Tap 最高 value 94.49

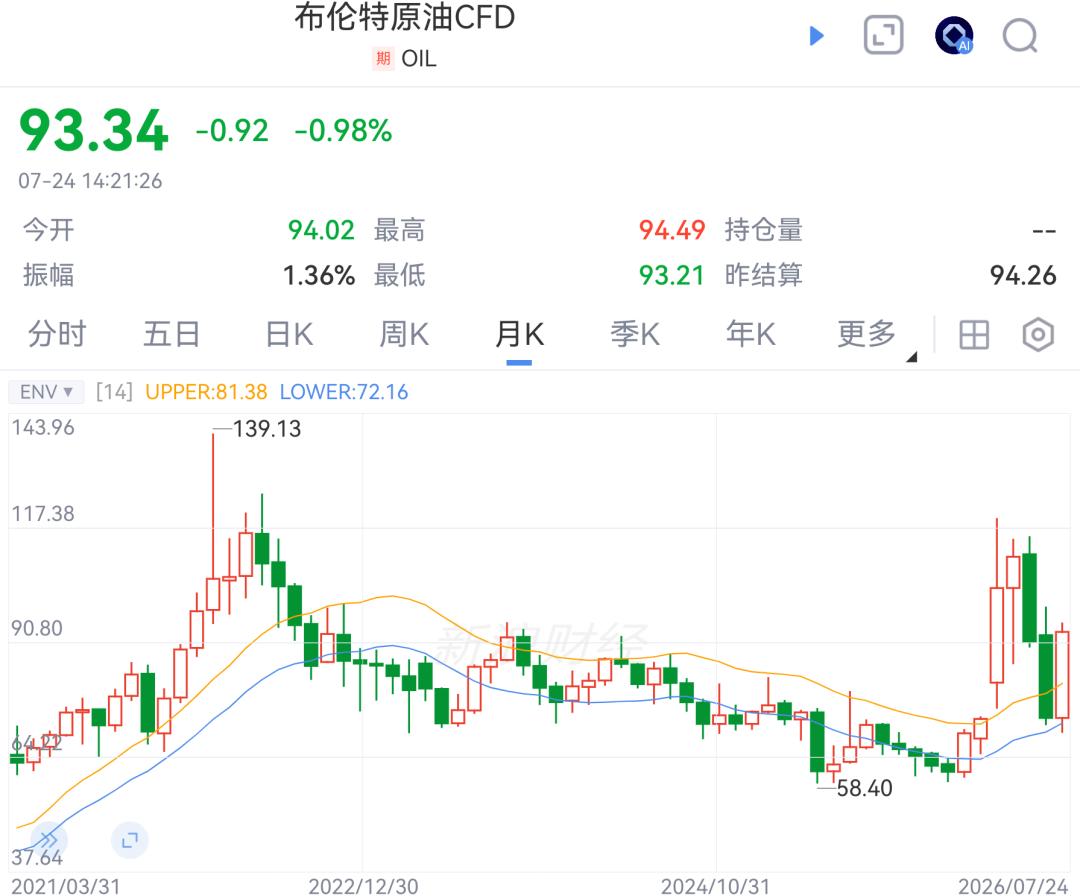672,230
